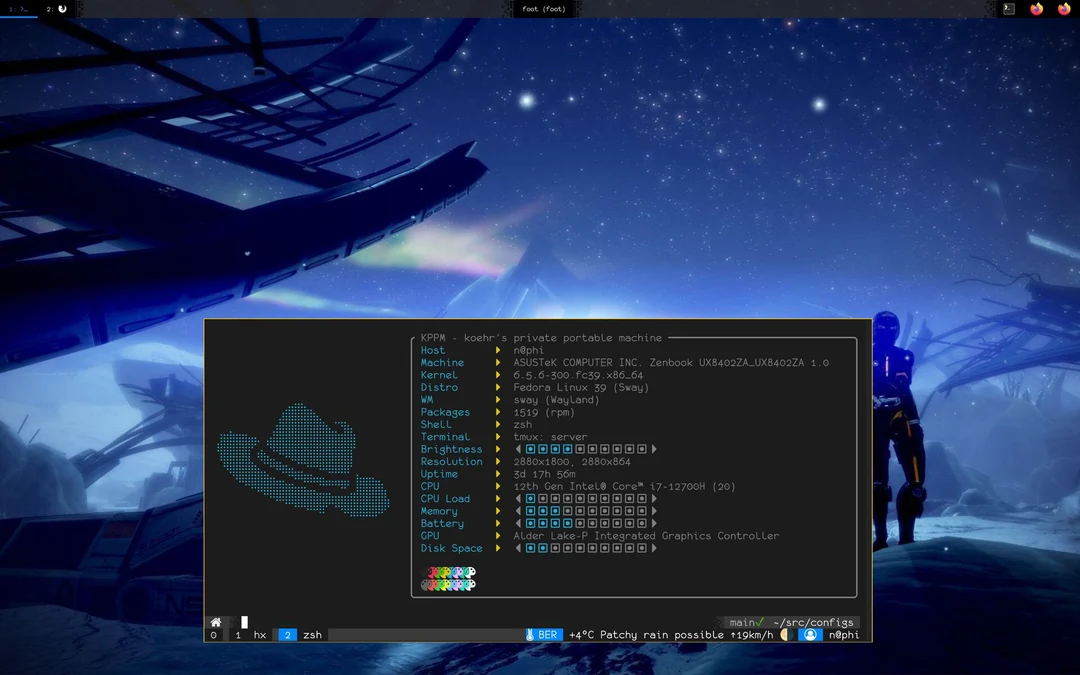Click the moon phase icon in the status bar
The width and height of the screenshot is (1080, 675).
pos(786,634)
